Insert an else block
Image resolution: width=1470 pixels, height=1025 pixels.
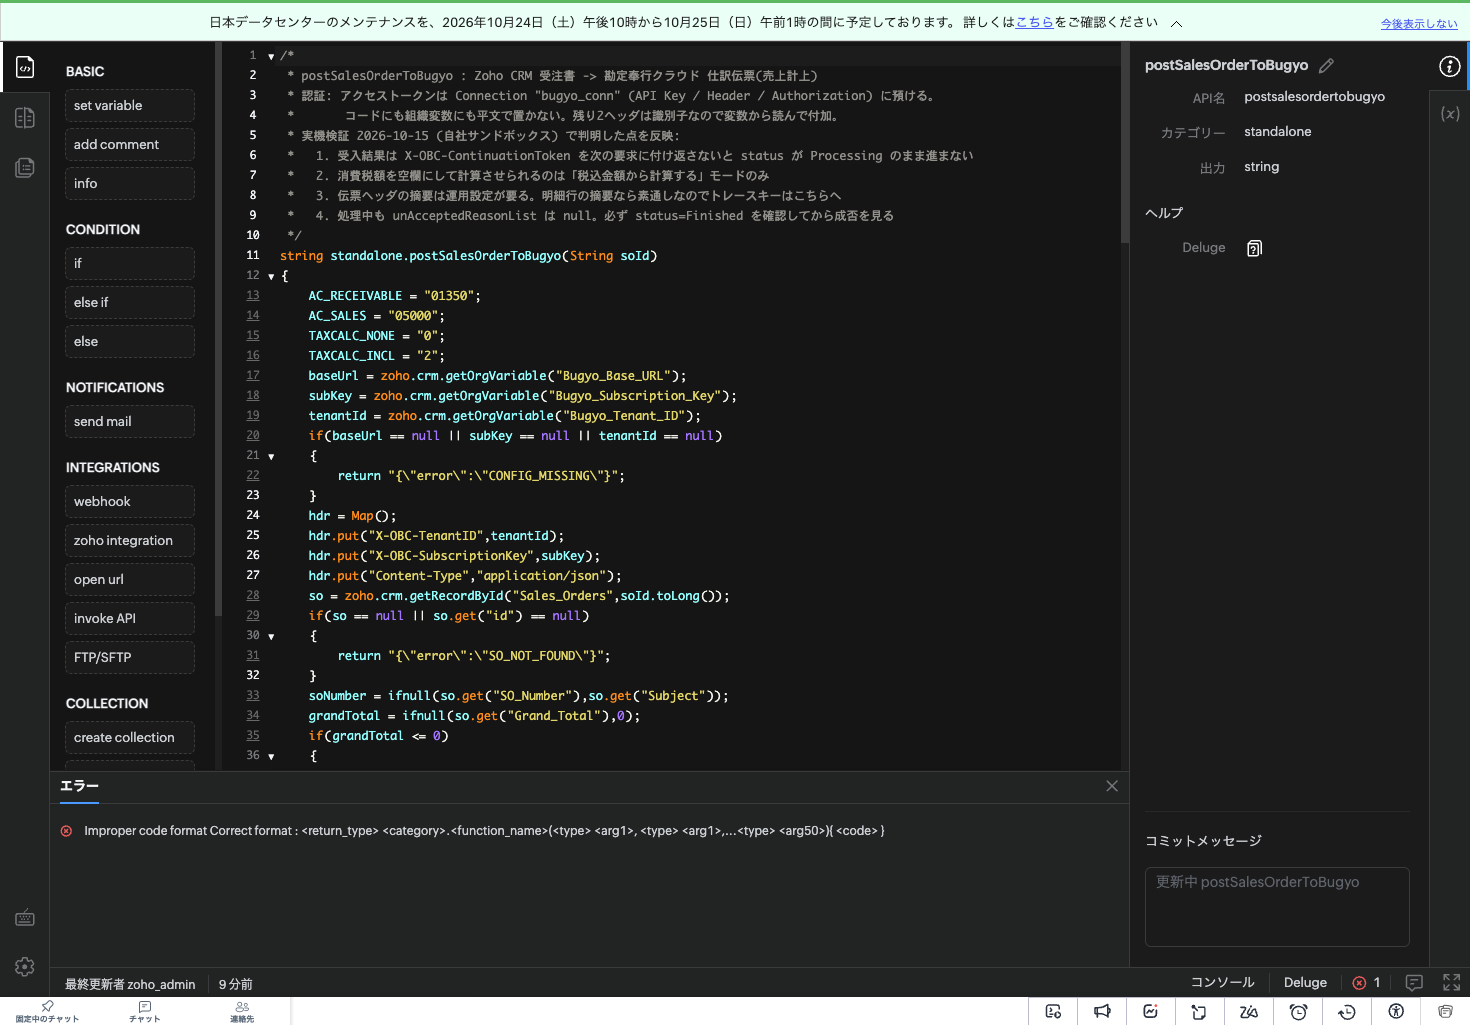(130, 341)
